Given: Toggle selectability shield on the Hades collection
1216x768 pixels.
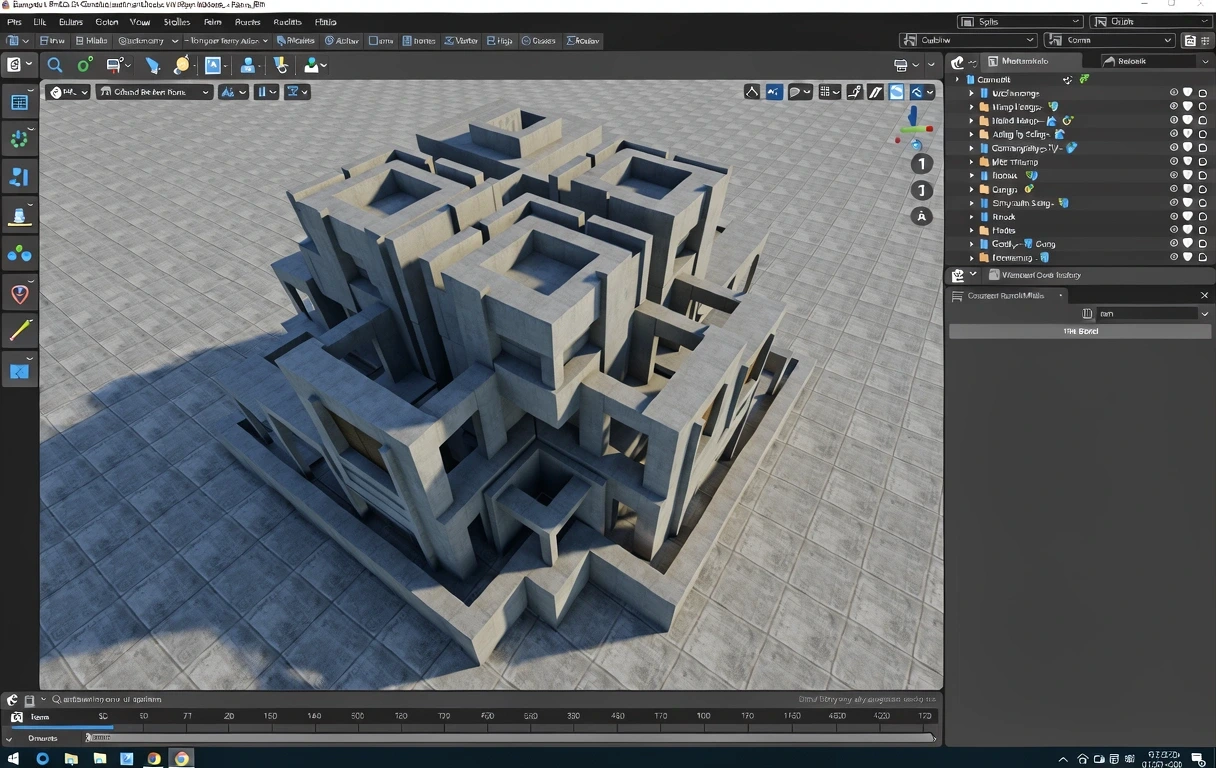Looking at the screenshot, I should pyautogui.click(x=1187, y=230).
